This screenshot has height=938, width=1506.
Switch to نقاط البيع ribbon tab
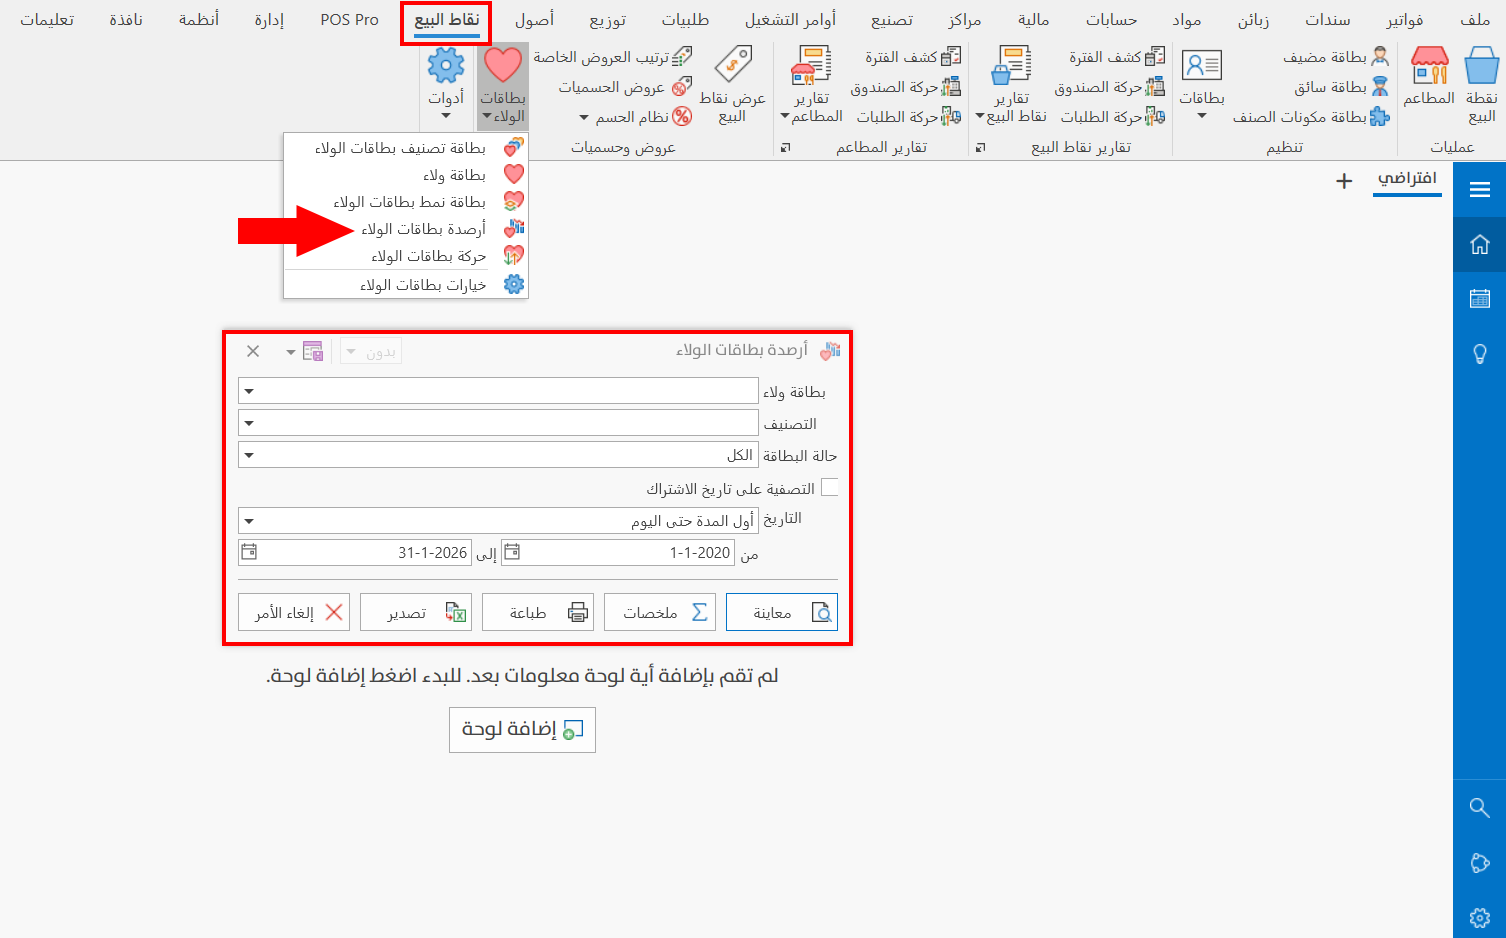tap(447, 20)
